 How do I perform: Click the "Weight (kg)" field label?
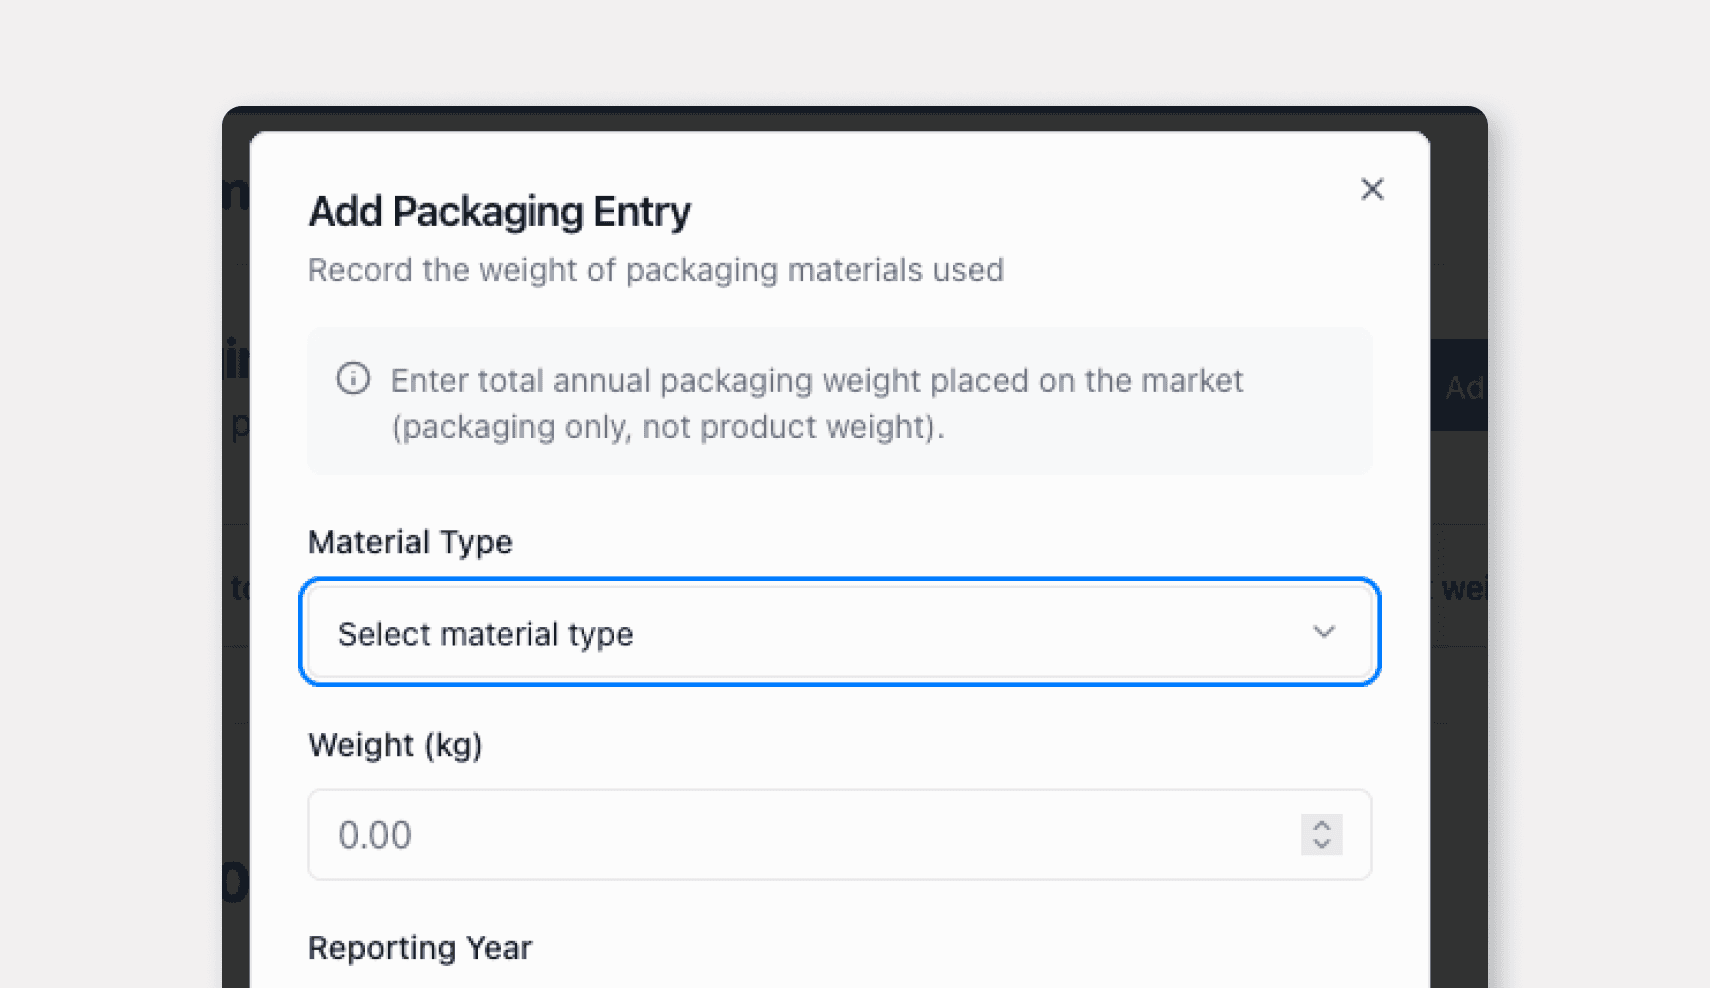tap(395, 745)
